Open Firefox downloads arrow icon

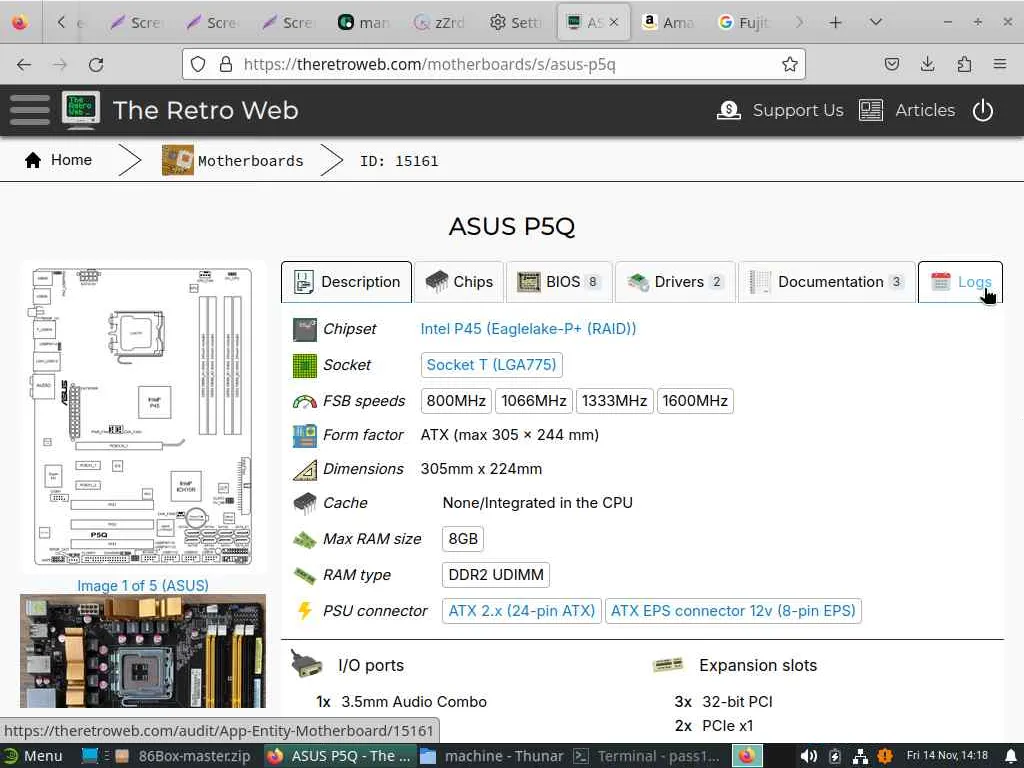pyautogui.click(x=927, y=64)
